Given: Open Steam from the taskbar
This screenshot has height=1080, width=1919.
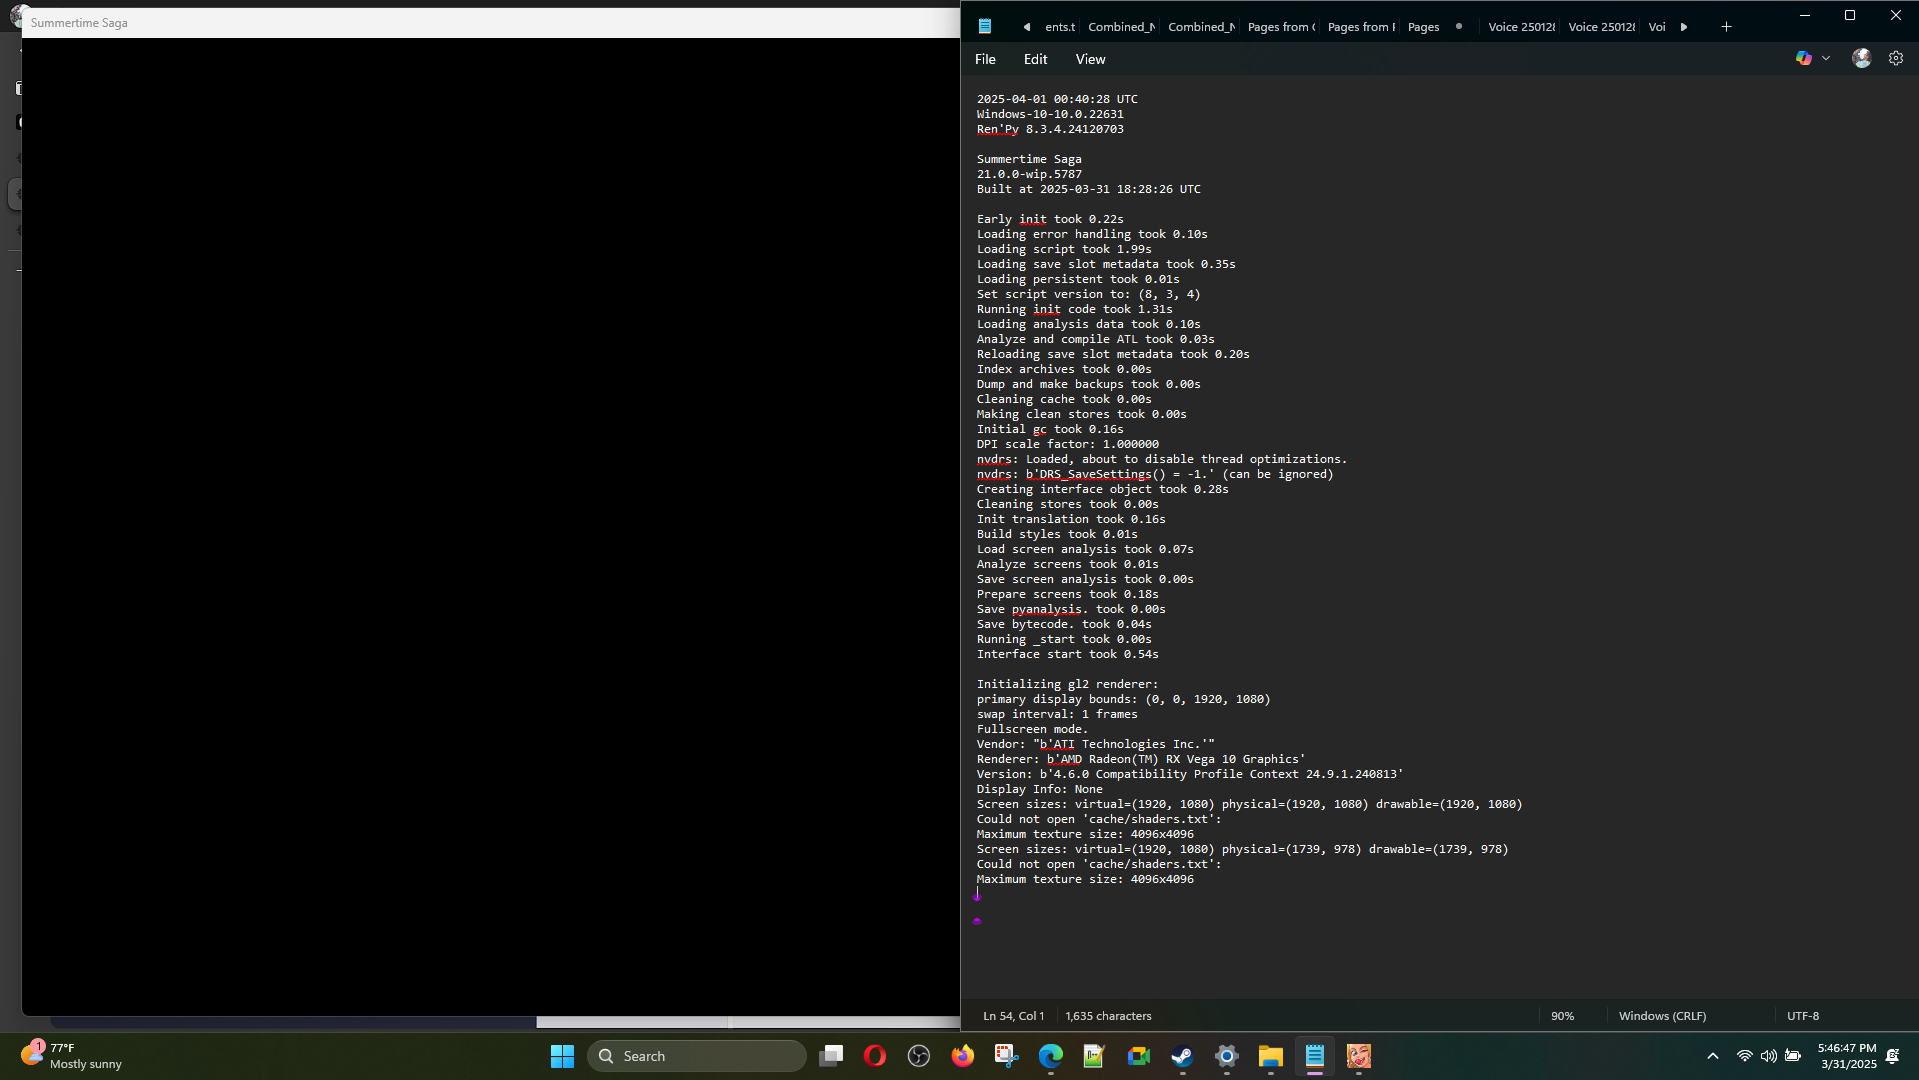Looking at the screenshot, I should (1182, 1056).
